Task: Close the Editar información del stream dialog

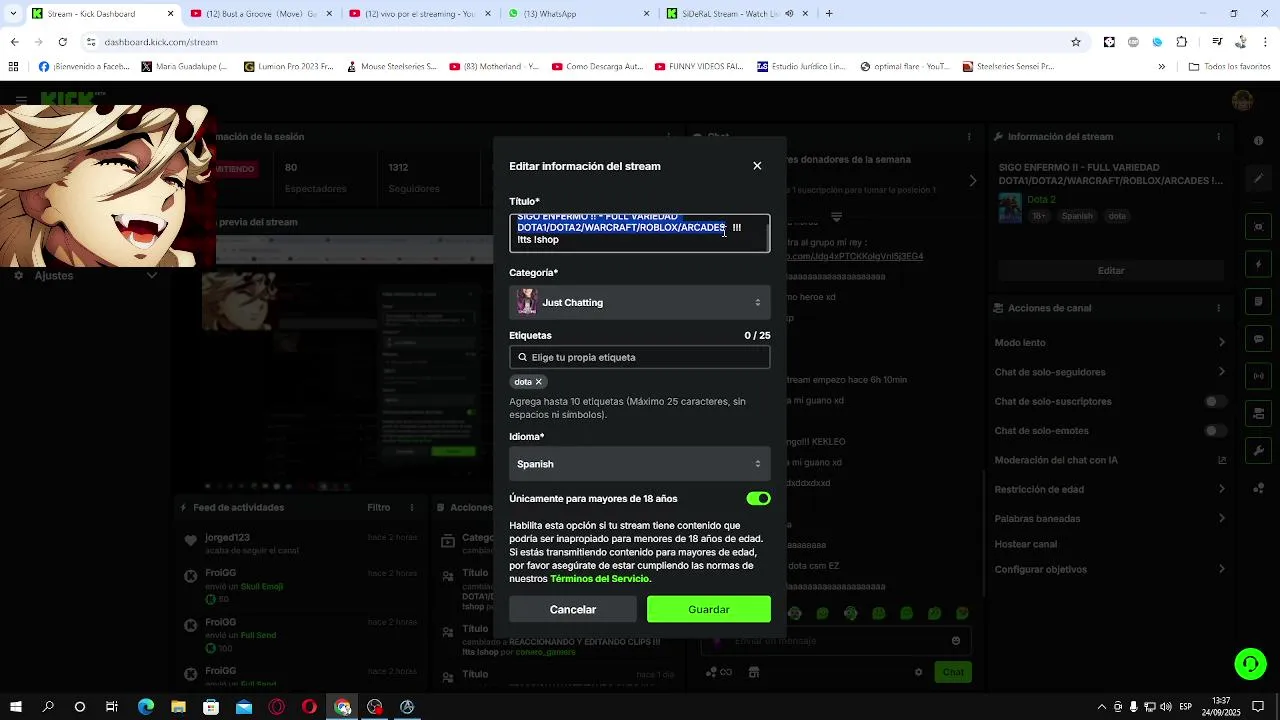Action: click(x=757, y=166)
